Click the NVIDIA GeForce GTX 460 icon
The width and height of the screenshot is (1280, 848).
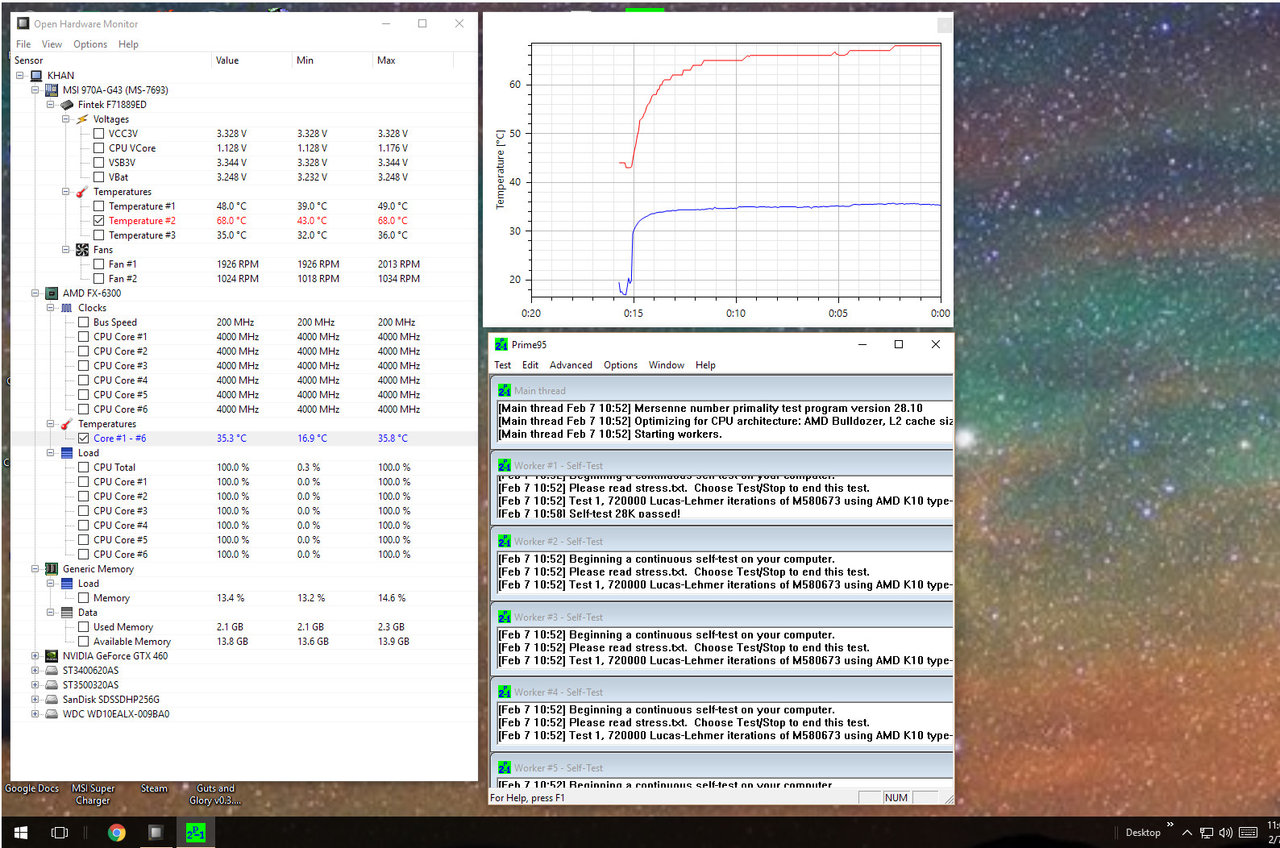[51, 656]
